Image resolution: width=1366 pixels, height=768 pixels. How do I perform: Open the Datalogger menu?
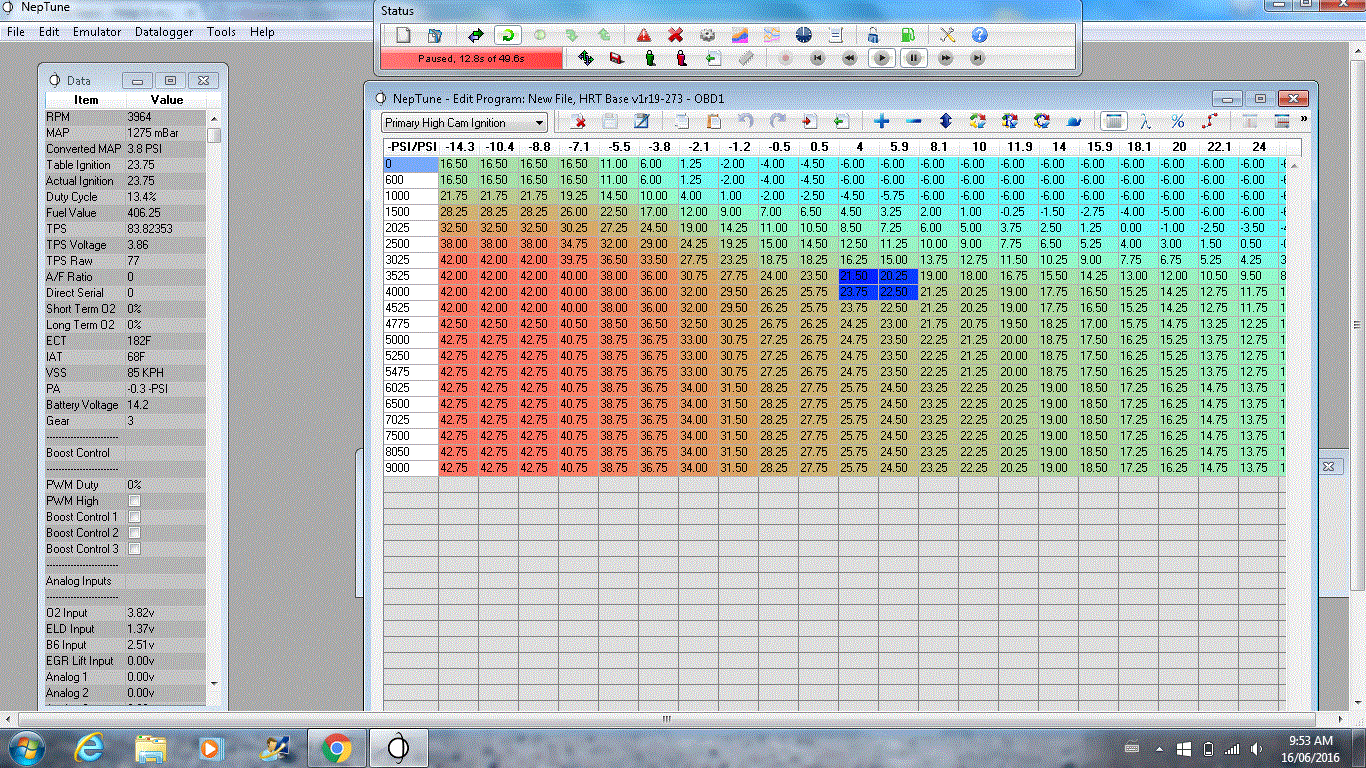(x=164, y=32)
